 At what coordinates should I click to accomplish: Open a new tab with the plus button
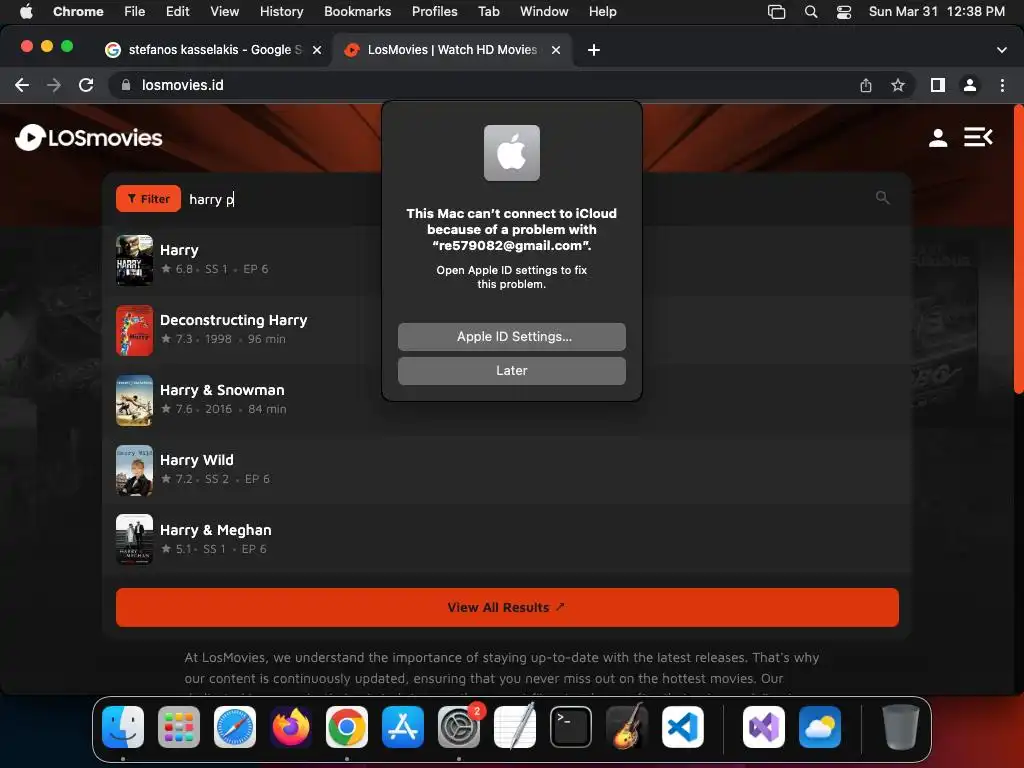(x=594, y=50)
